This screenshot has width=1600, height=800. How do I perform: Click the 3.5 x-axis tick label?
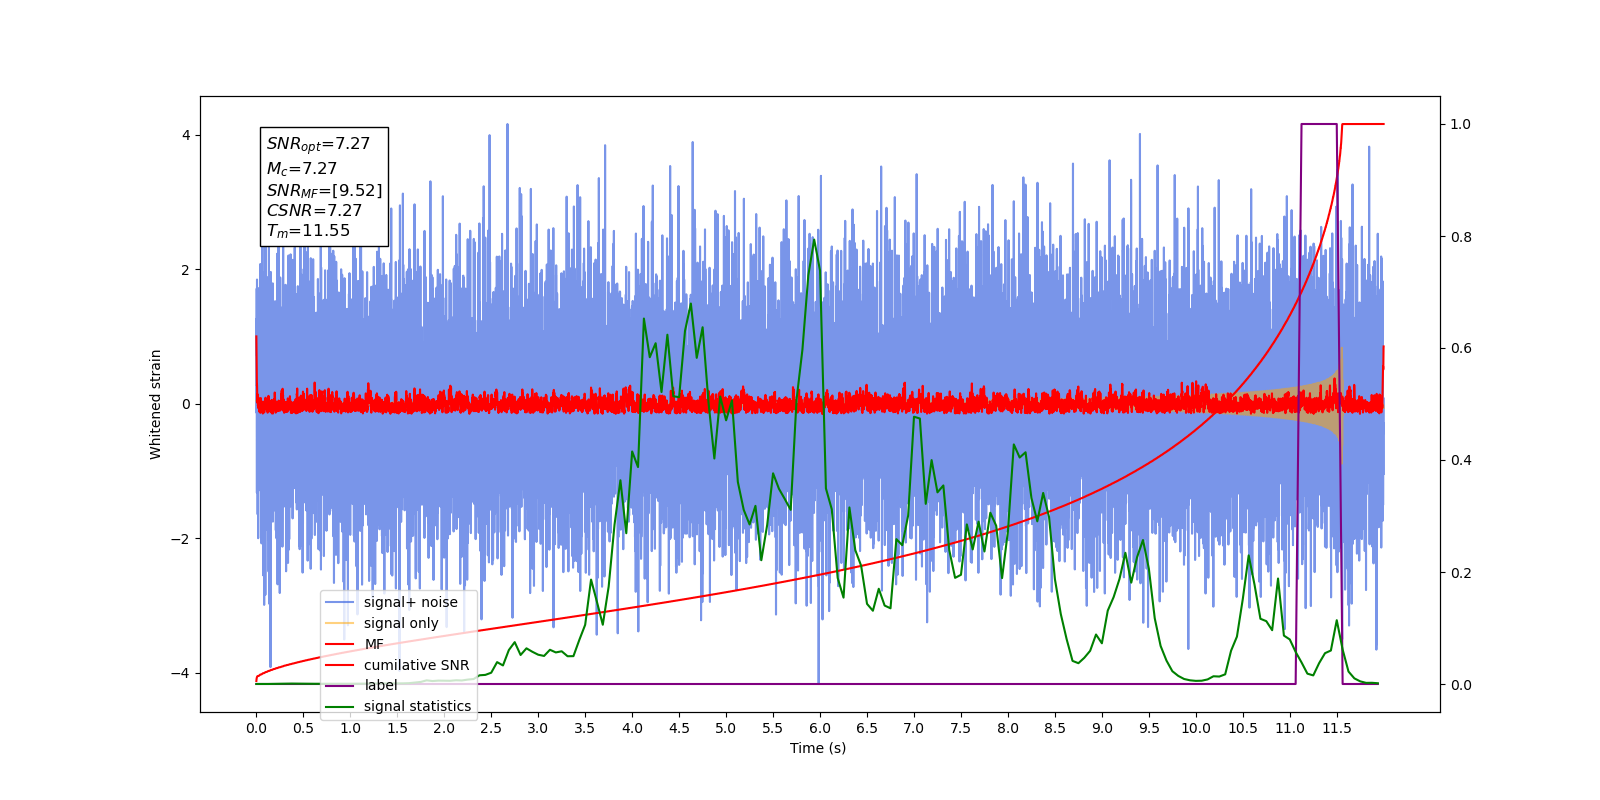(x=585, y=728)
